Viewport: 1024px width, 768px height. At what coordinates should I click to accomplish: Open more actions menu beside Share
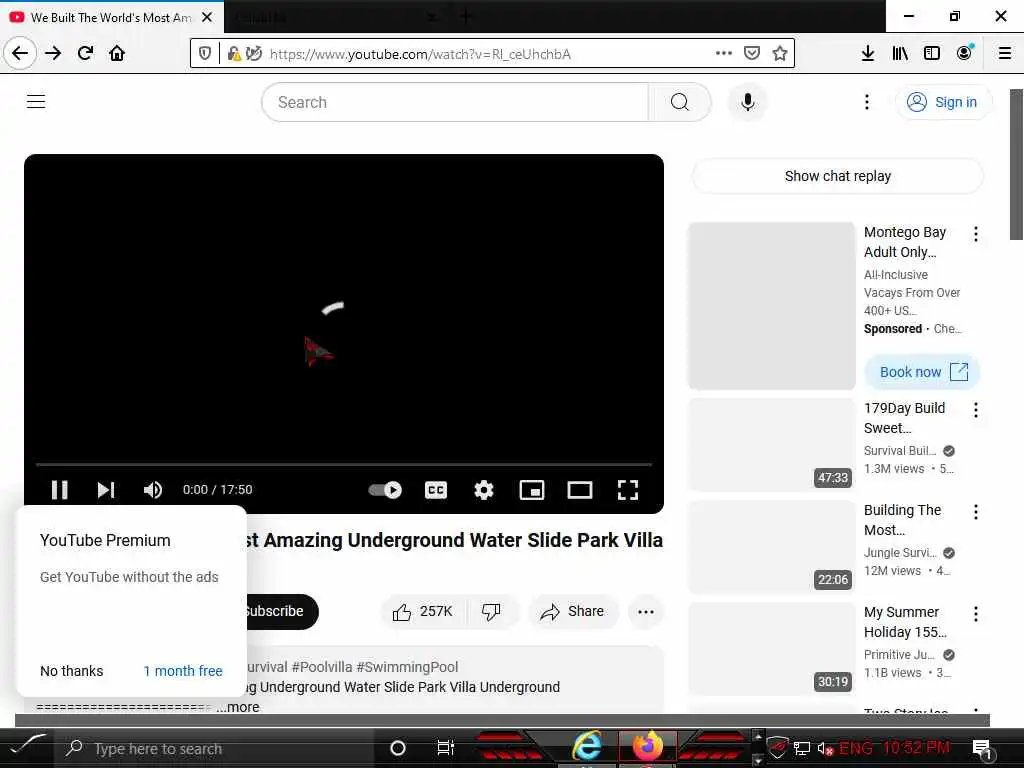pos(646,612)
